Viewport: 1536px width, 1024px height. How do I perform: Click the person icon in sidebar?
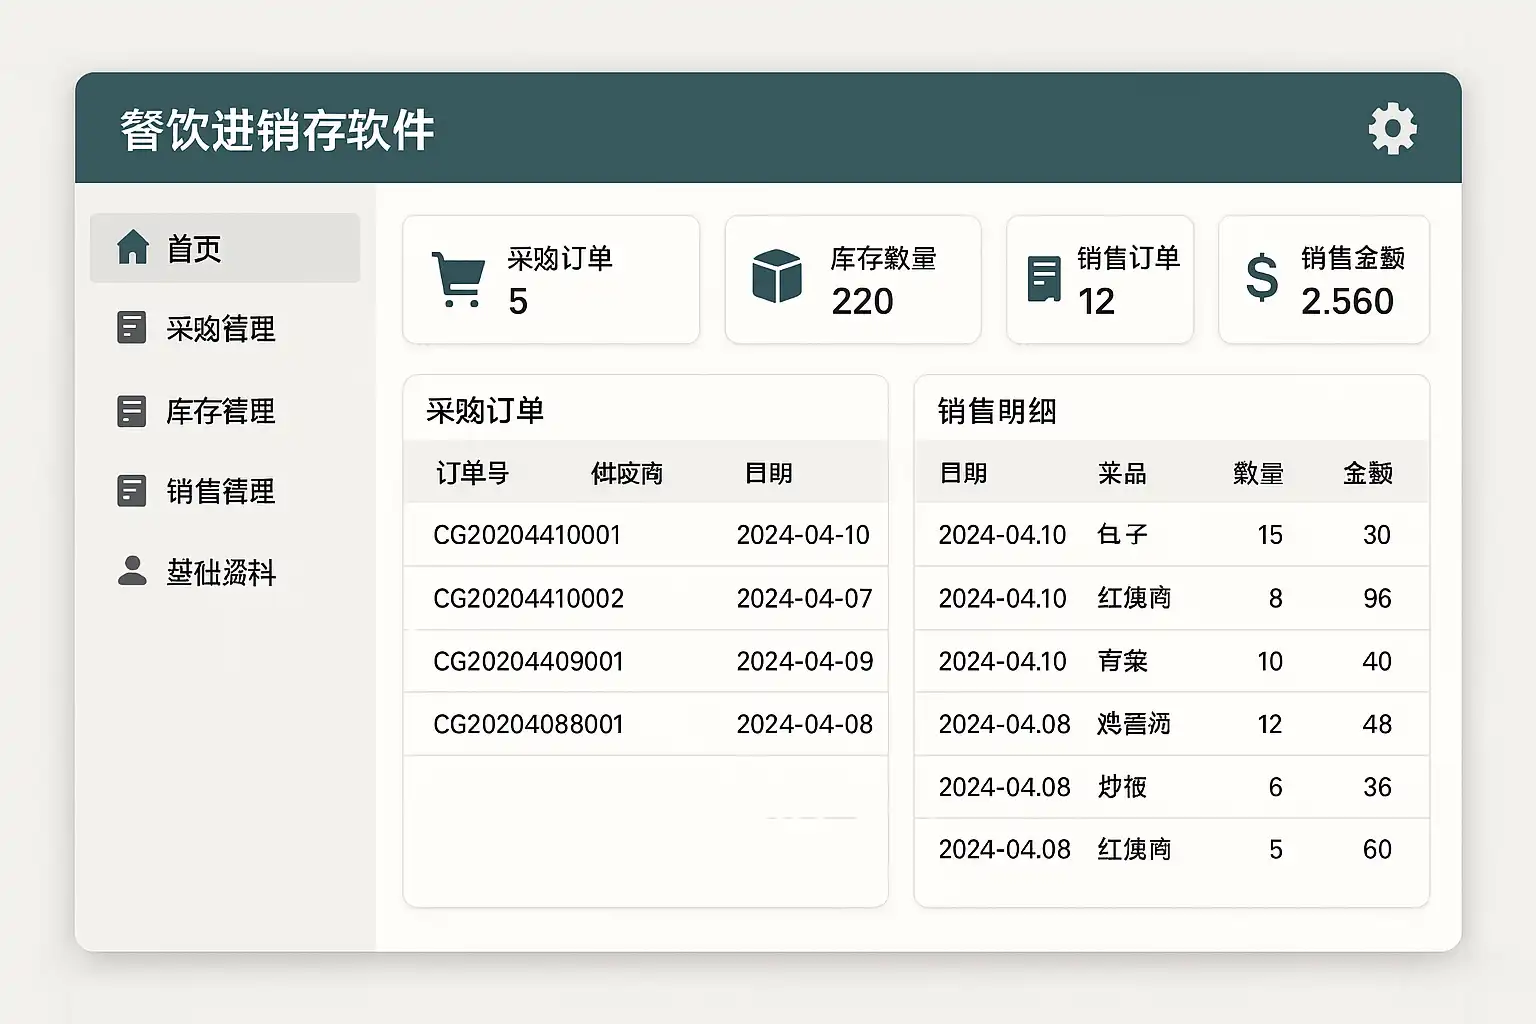(132, 571)
